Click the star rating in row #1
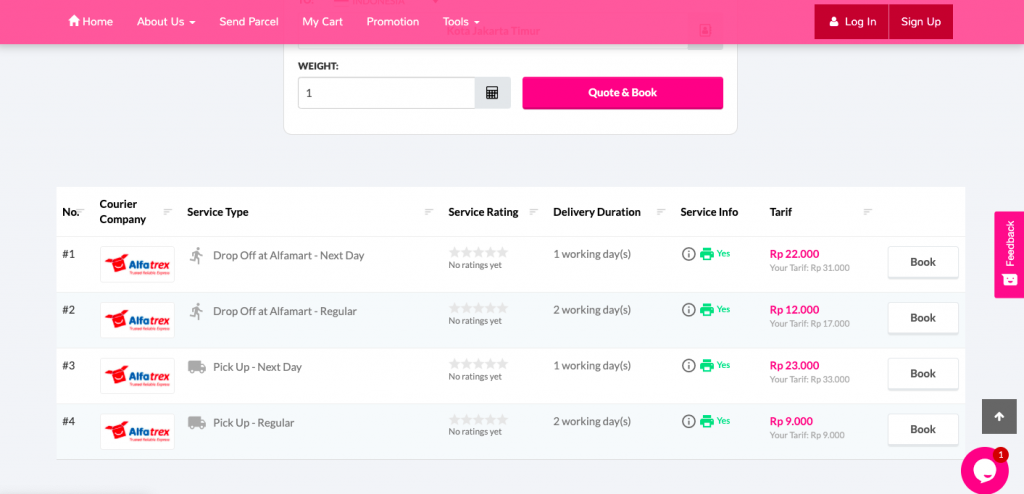 point(478,253)
